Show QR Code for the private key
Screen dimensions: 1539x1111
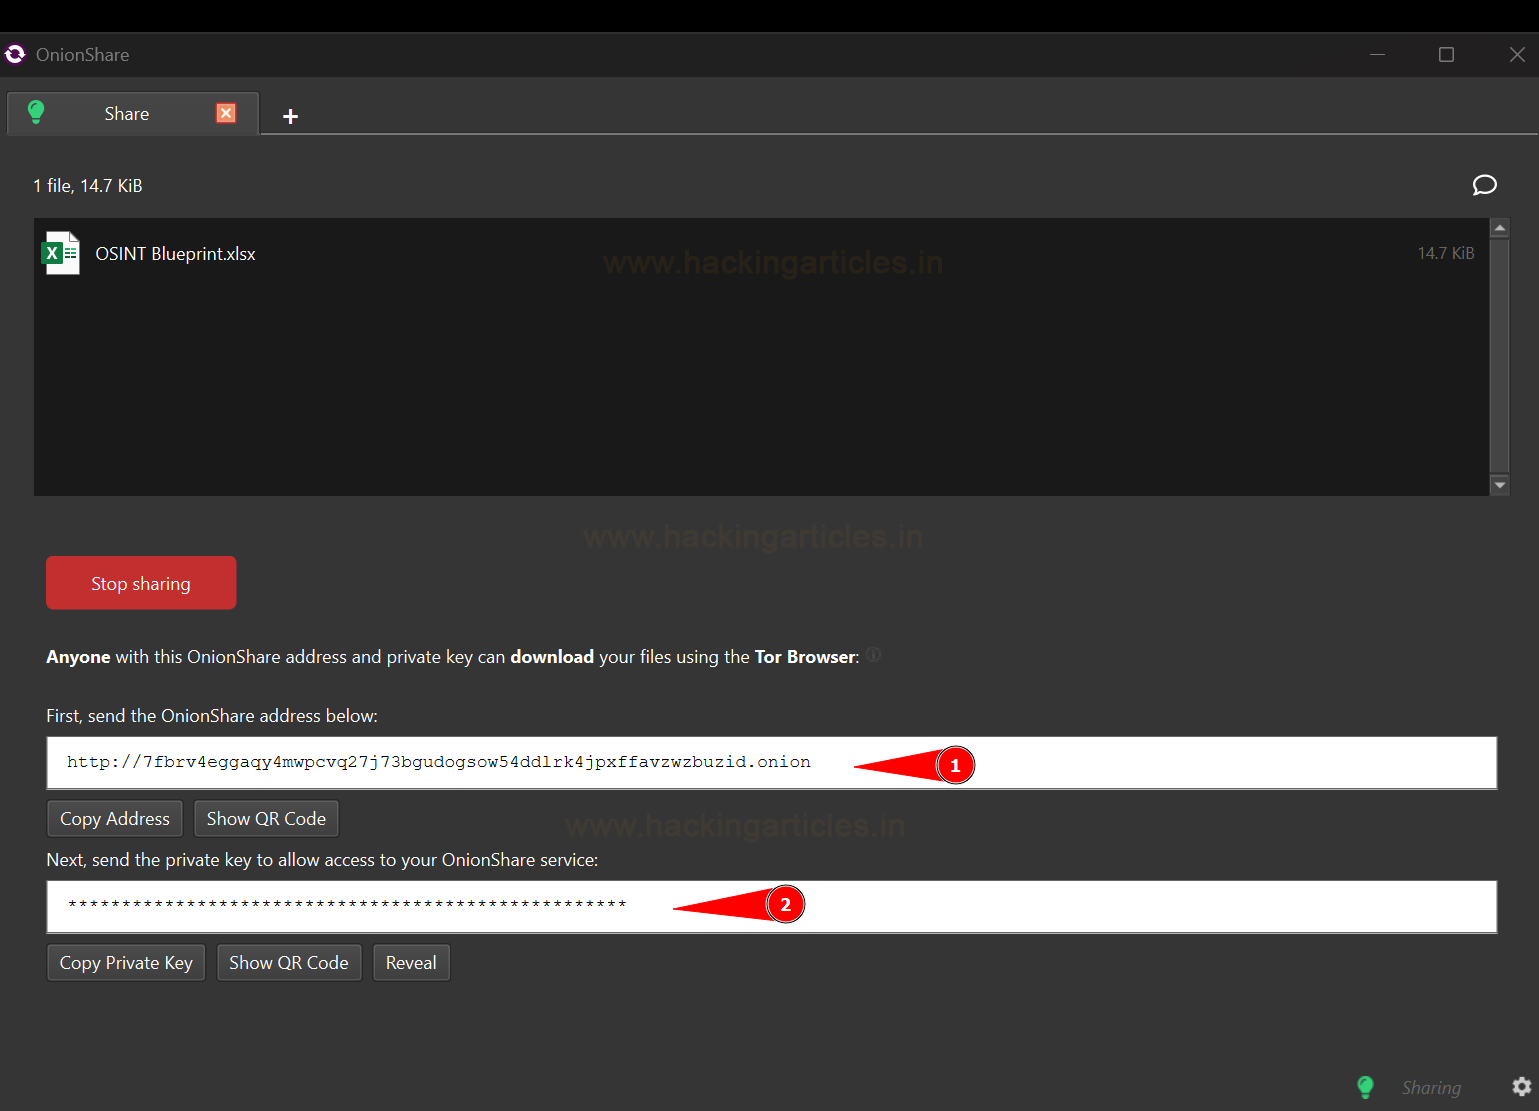point(289,963)
